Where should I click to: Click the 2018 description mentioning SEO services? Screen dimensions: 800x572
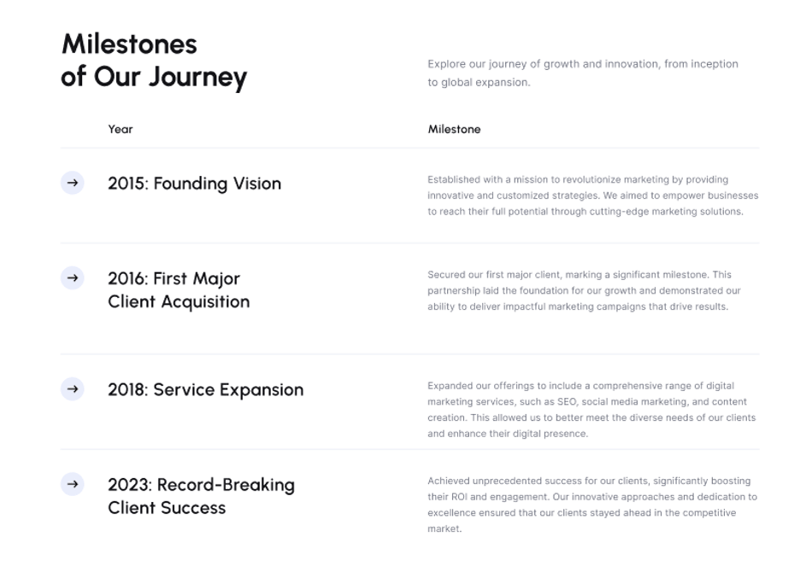[x=591, y=409]
